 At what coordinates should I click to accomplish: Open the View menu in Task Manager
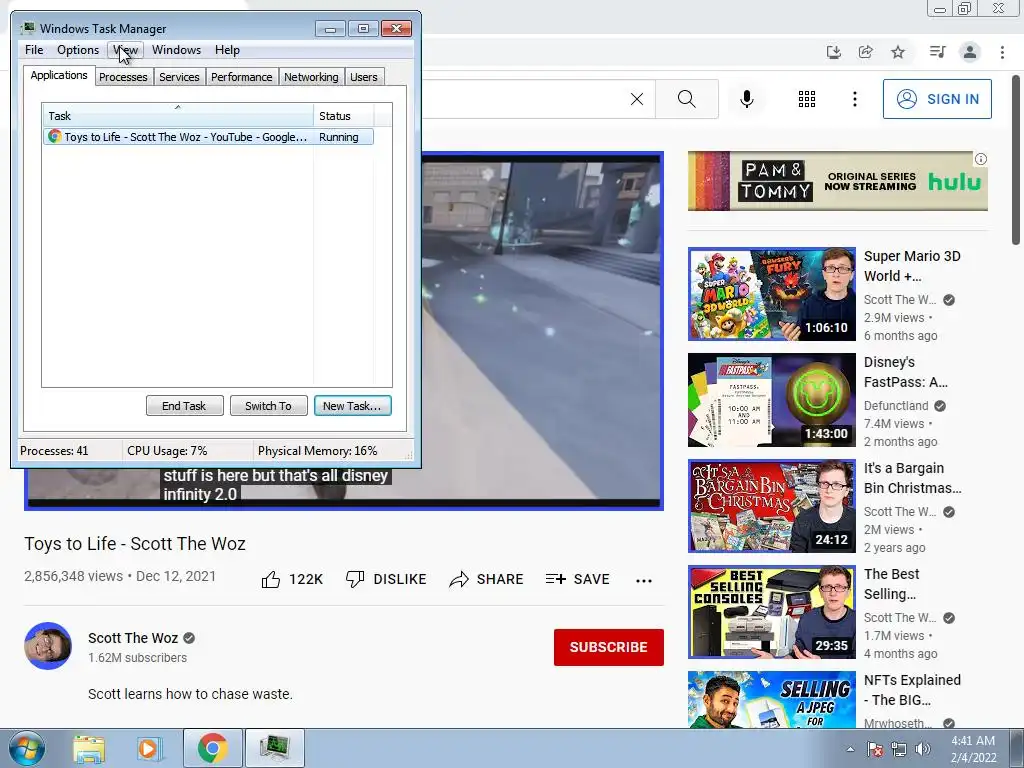(x=125, y=50)
